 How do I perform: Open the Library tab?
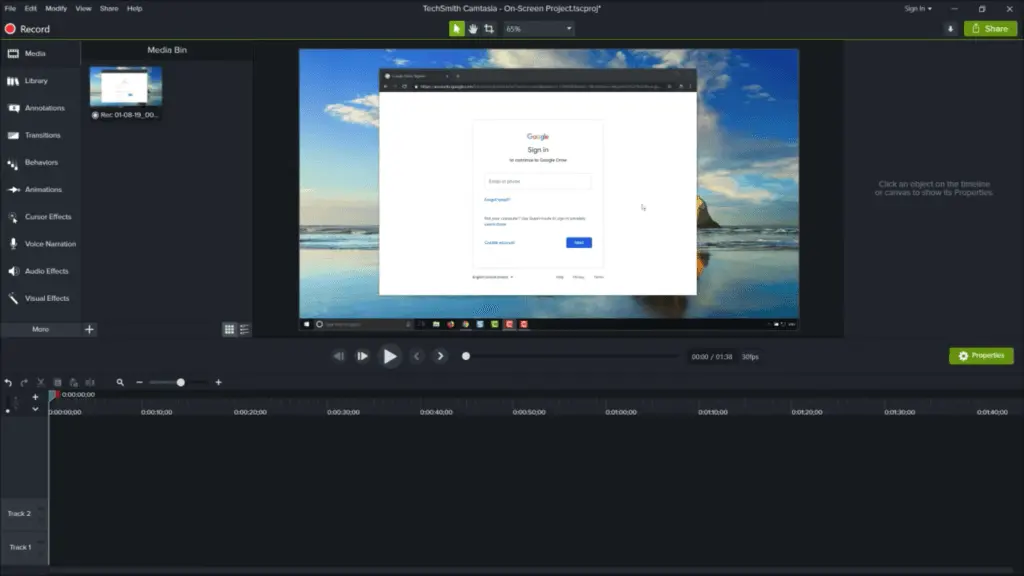[x=40, y=81]
